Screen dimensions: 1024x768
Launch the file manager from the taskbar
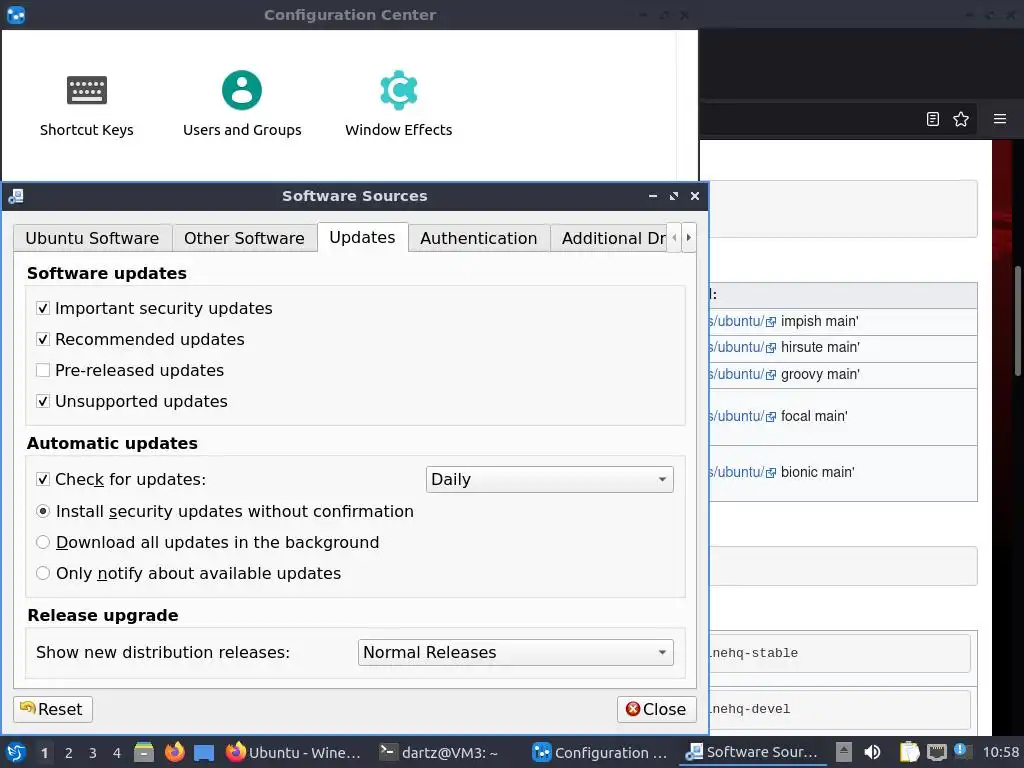(144, 752)
